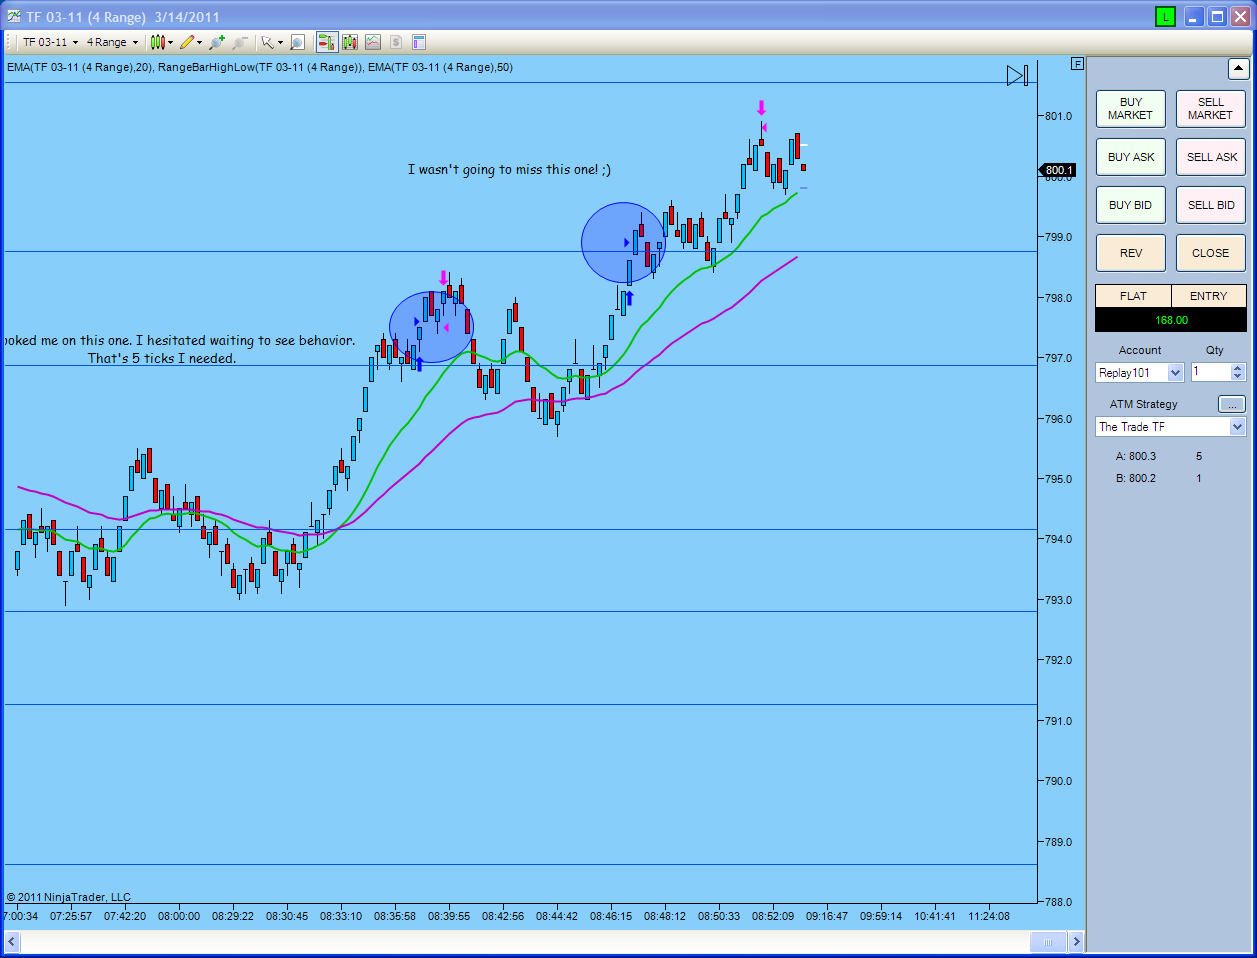Click the blue up arrow near 797.0

pyautogui.click(x=419, y=364)
